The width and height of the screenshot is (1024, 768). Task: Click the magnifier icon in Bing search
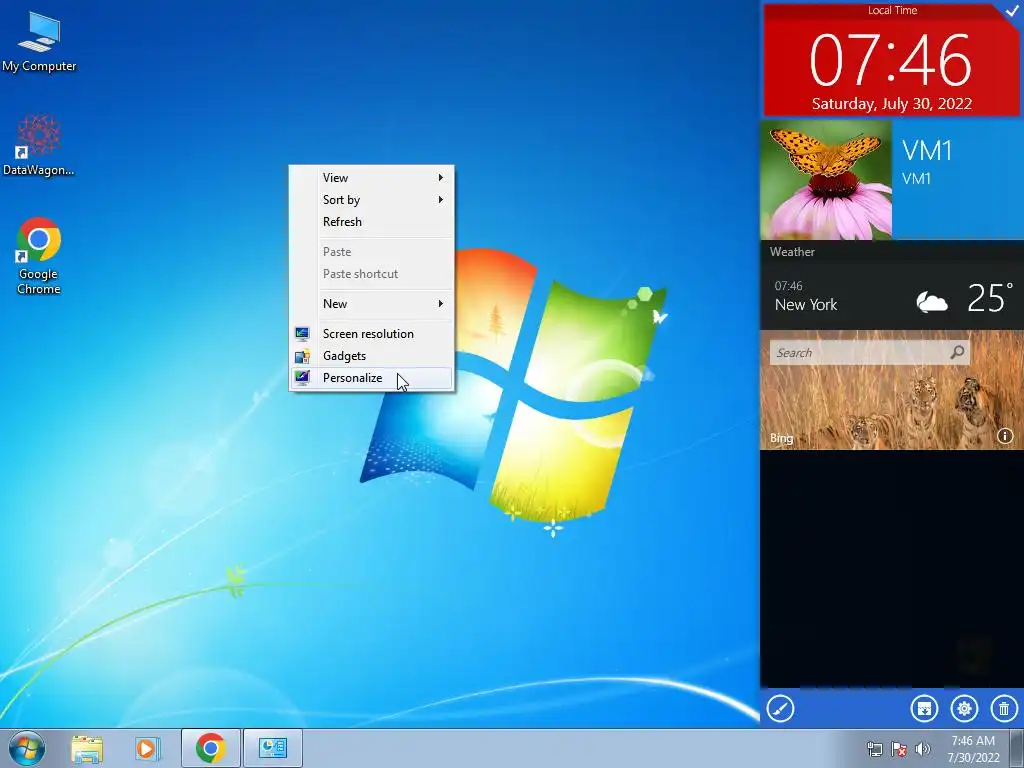pyautogui.click(x=957, y=353)
